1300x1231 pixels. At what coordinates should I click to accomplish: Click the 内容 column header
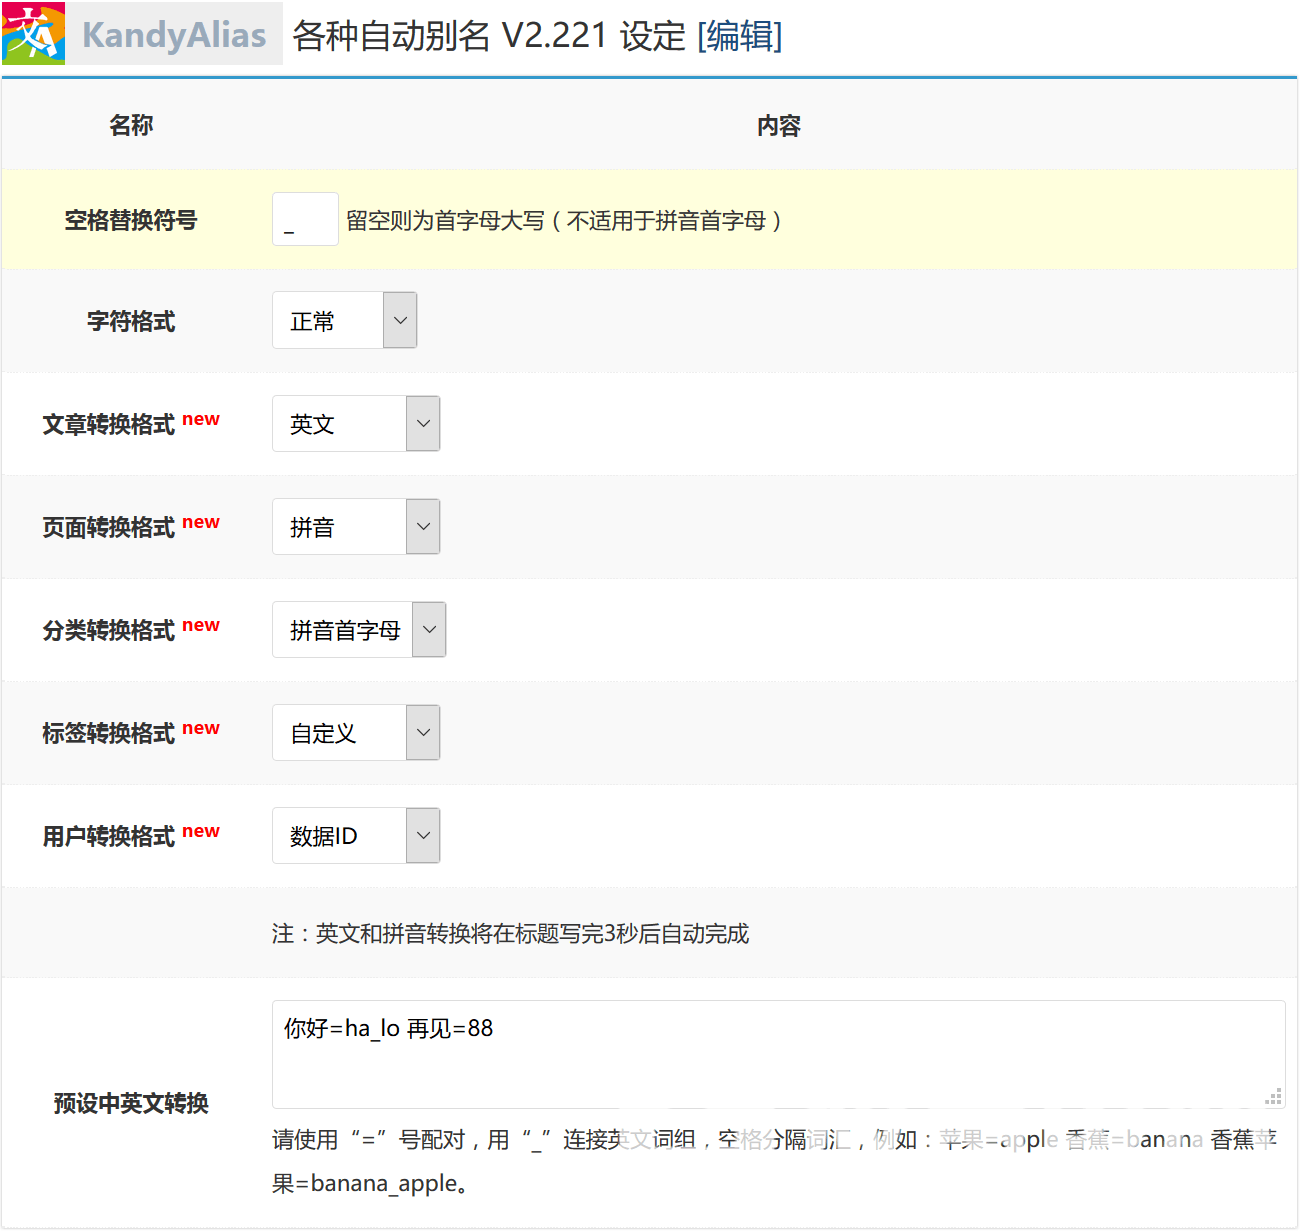[778, 125]
